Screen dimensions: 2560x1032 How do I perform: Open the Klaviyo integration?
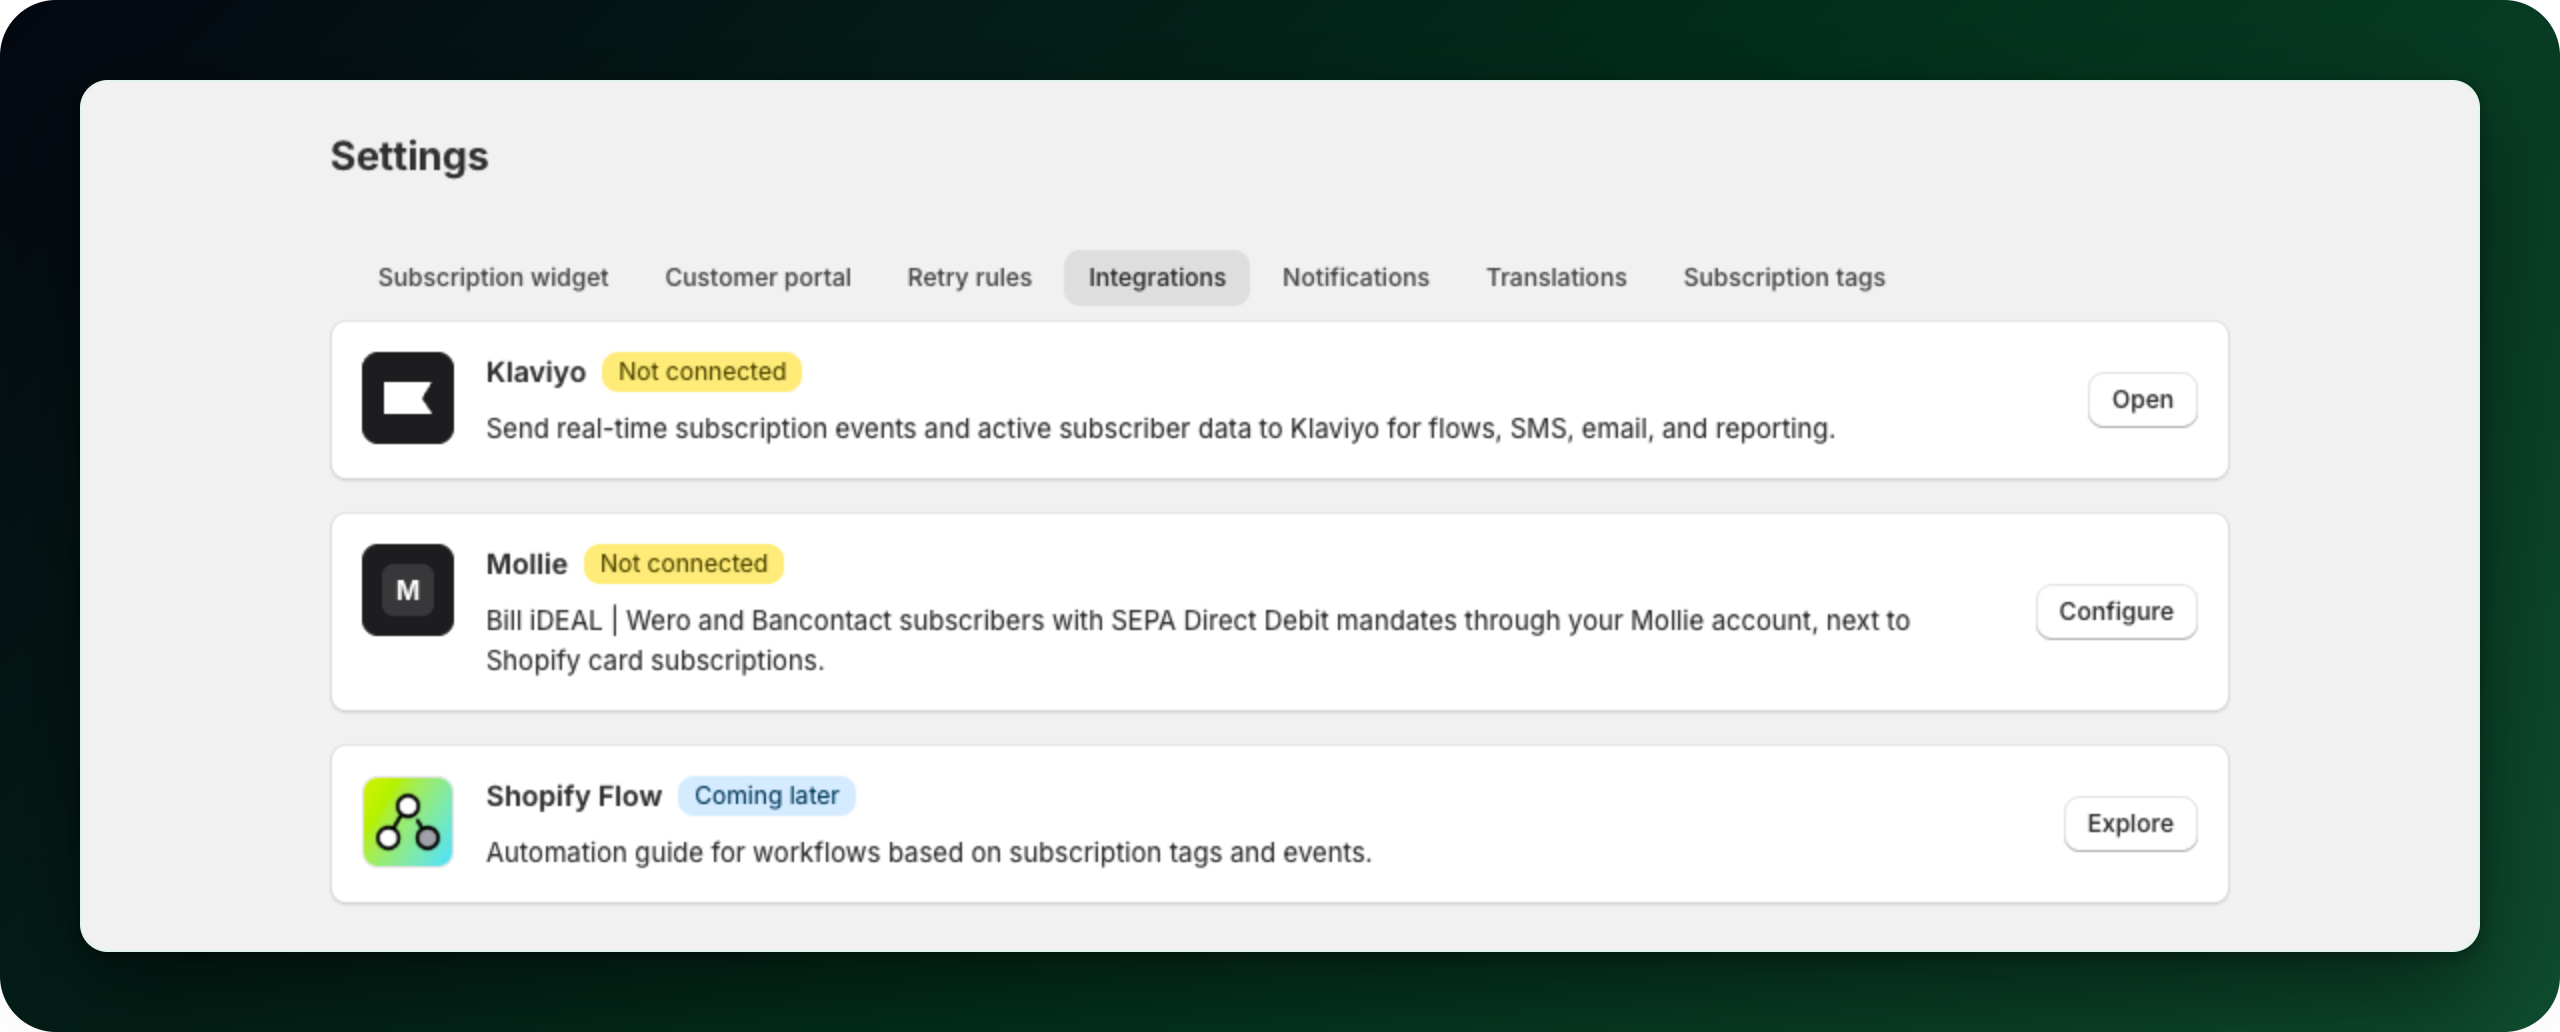point(2142,400)
